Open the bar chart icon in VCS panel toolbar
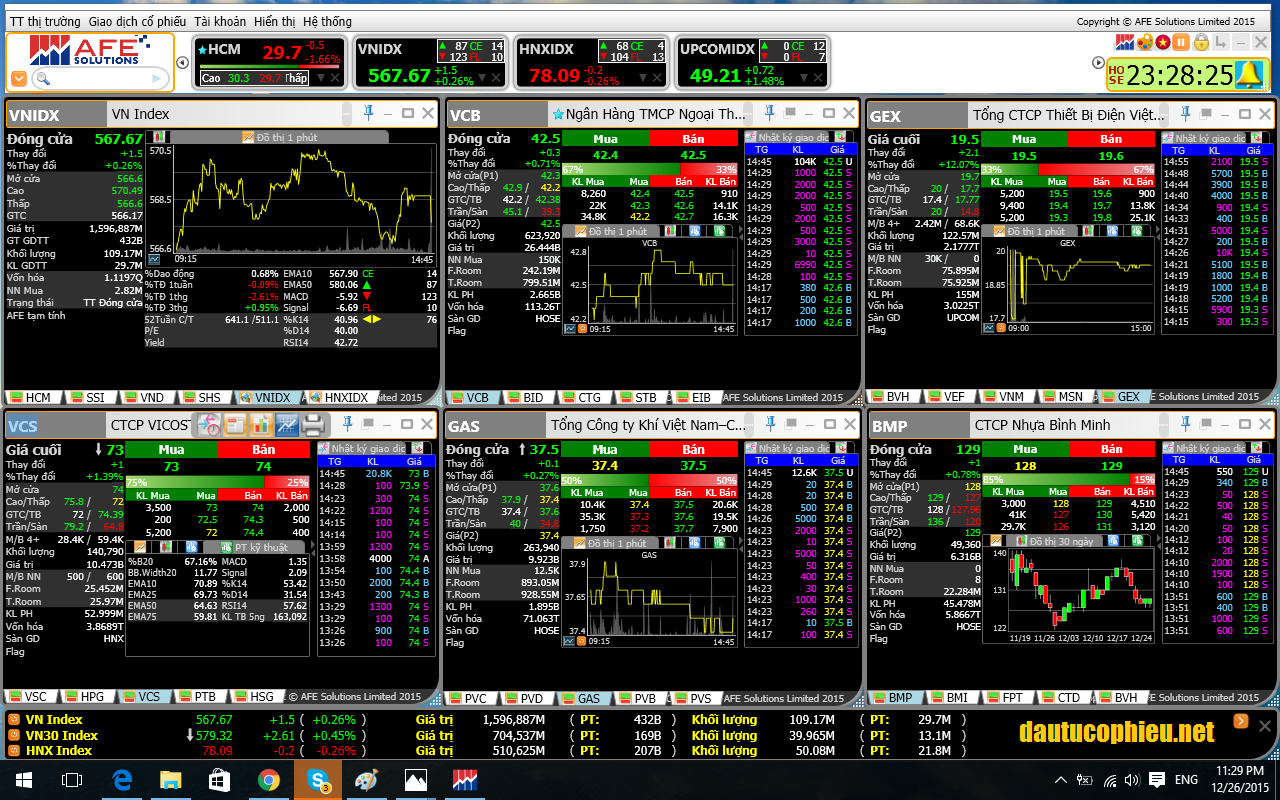 [x=261, y=424]
